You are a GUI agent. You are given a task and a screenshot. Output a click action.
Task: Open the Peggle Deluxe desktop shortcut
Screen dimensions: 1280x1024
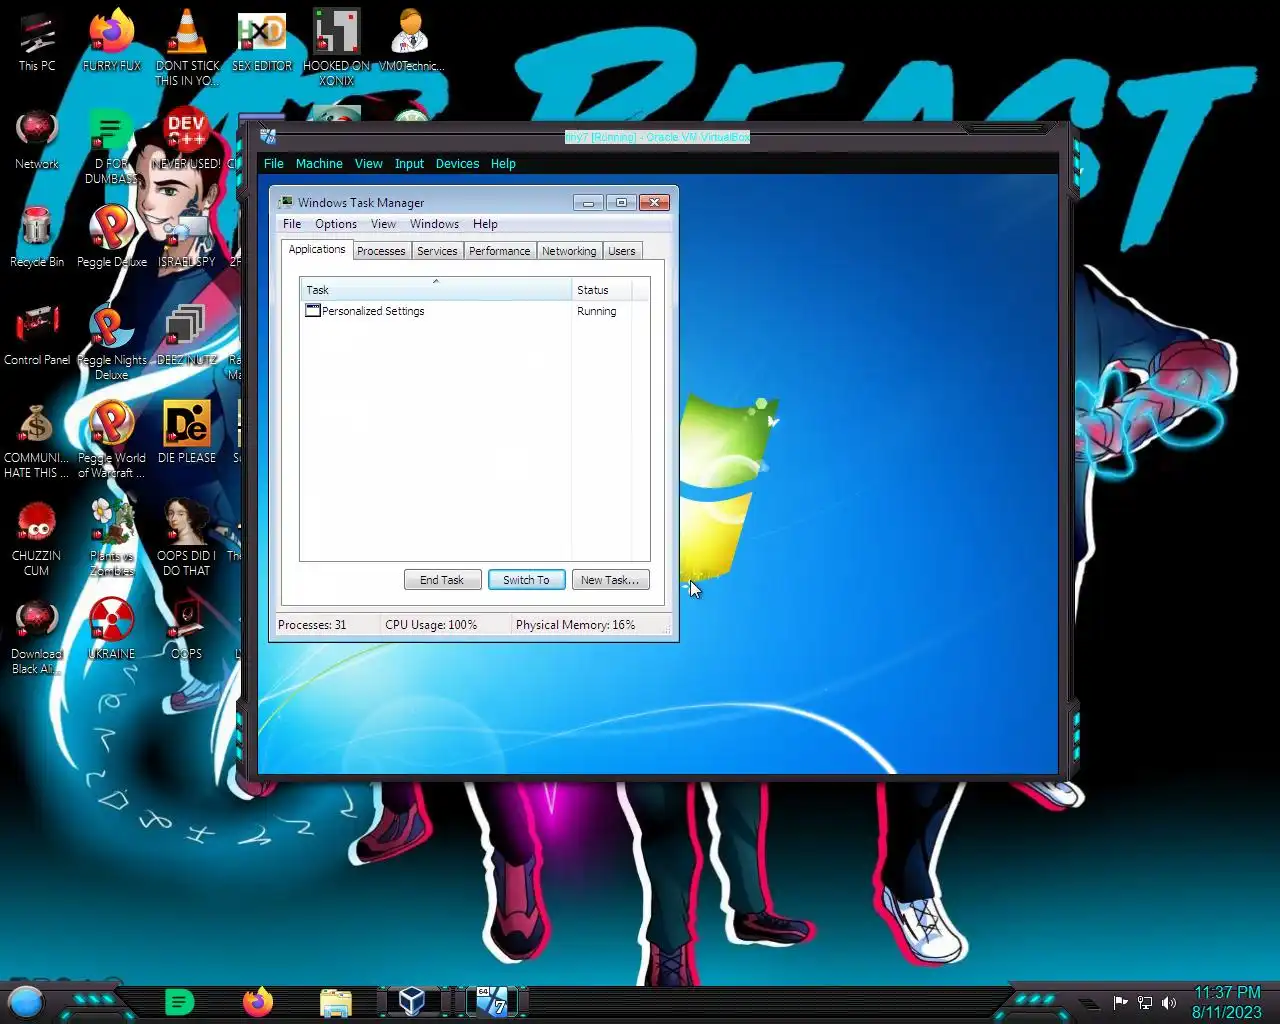coord(112,237)
